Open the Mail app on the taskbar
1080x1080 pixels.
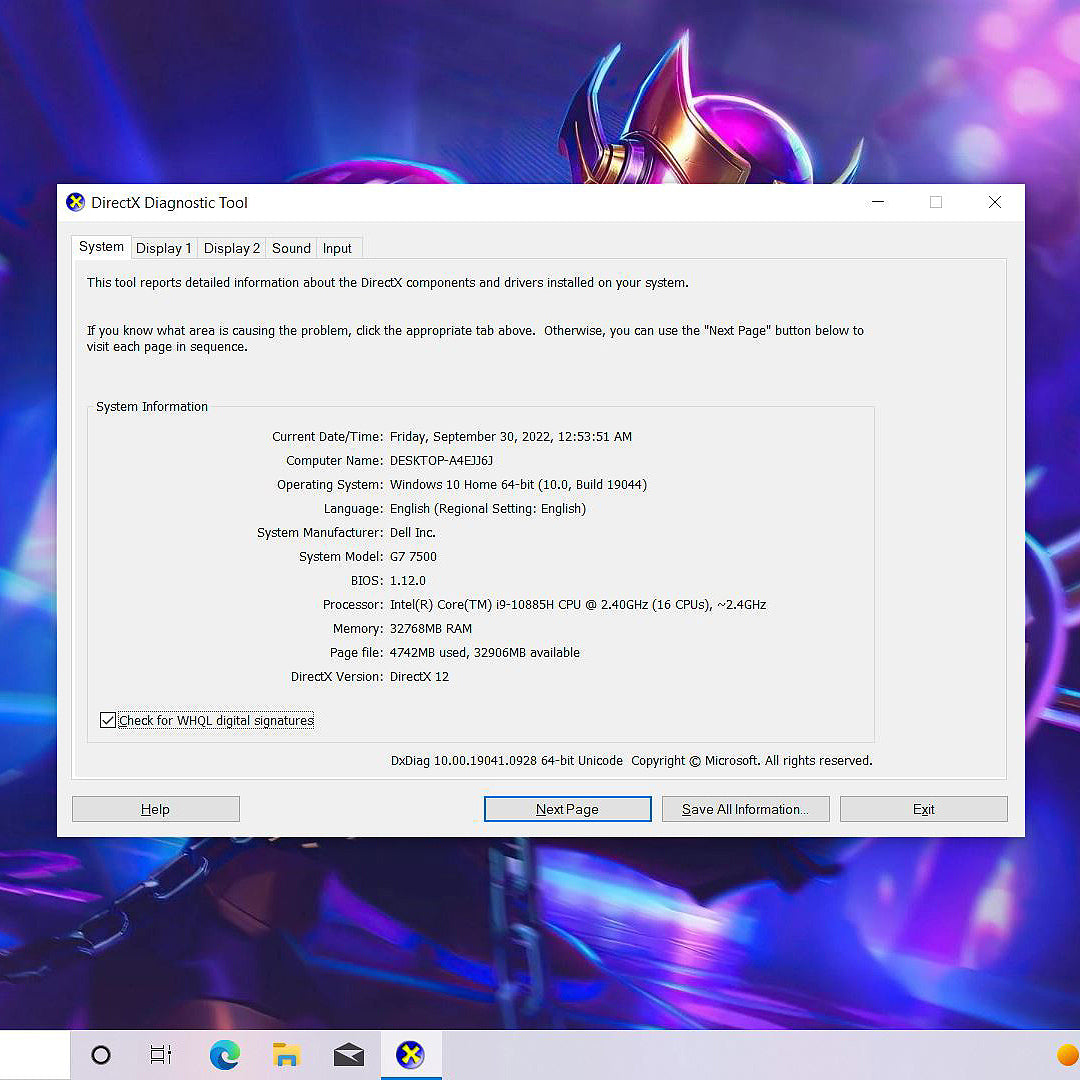(x=349, y=1055)
